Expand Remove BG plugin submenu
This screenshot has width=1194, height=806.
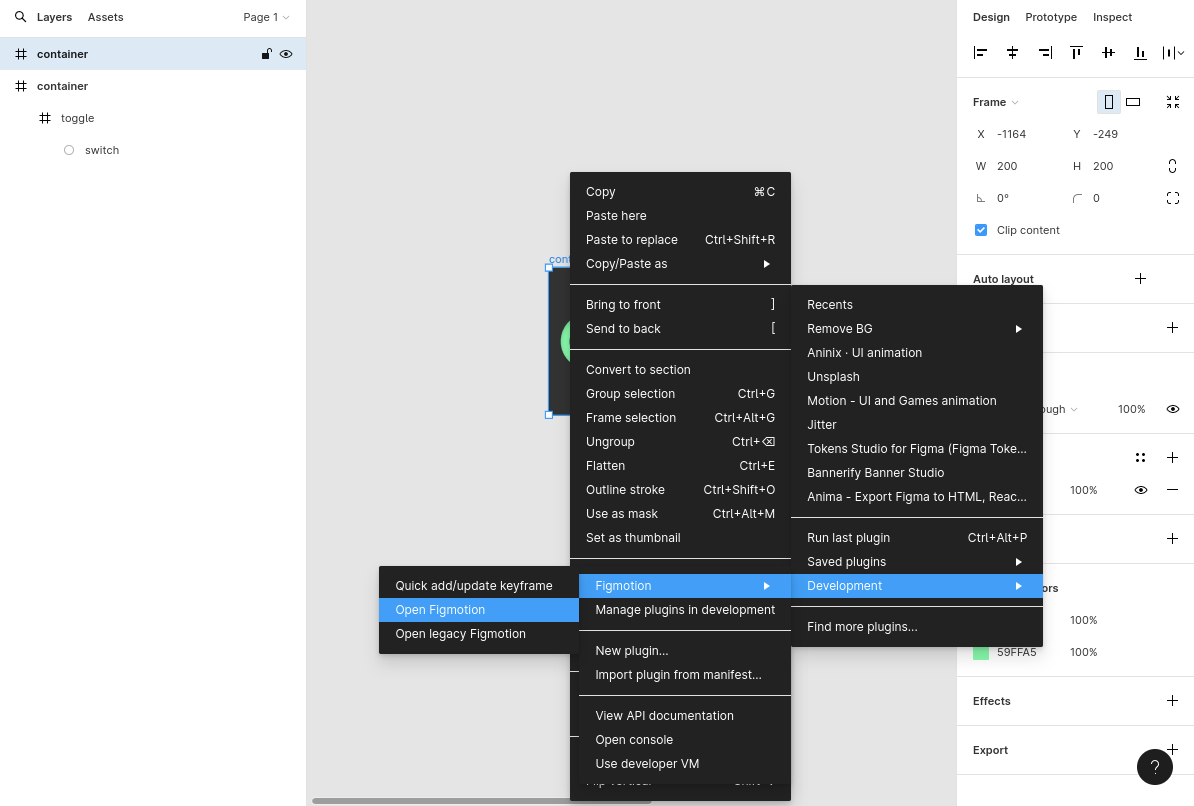click(x=917, y=328)
